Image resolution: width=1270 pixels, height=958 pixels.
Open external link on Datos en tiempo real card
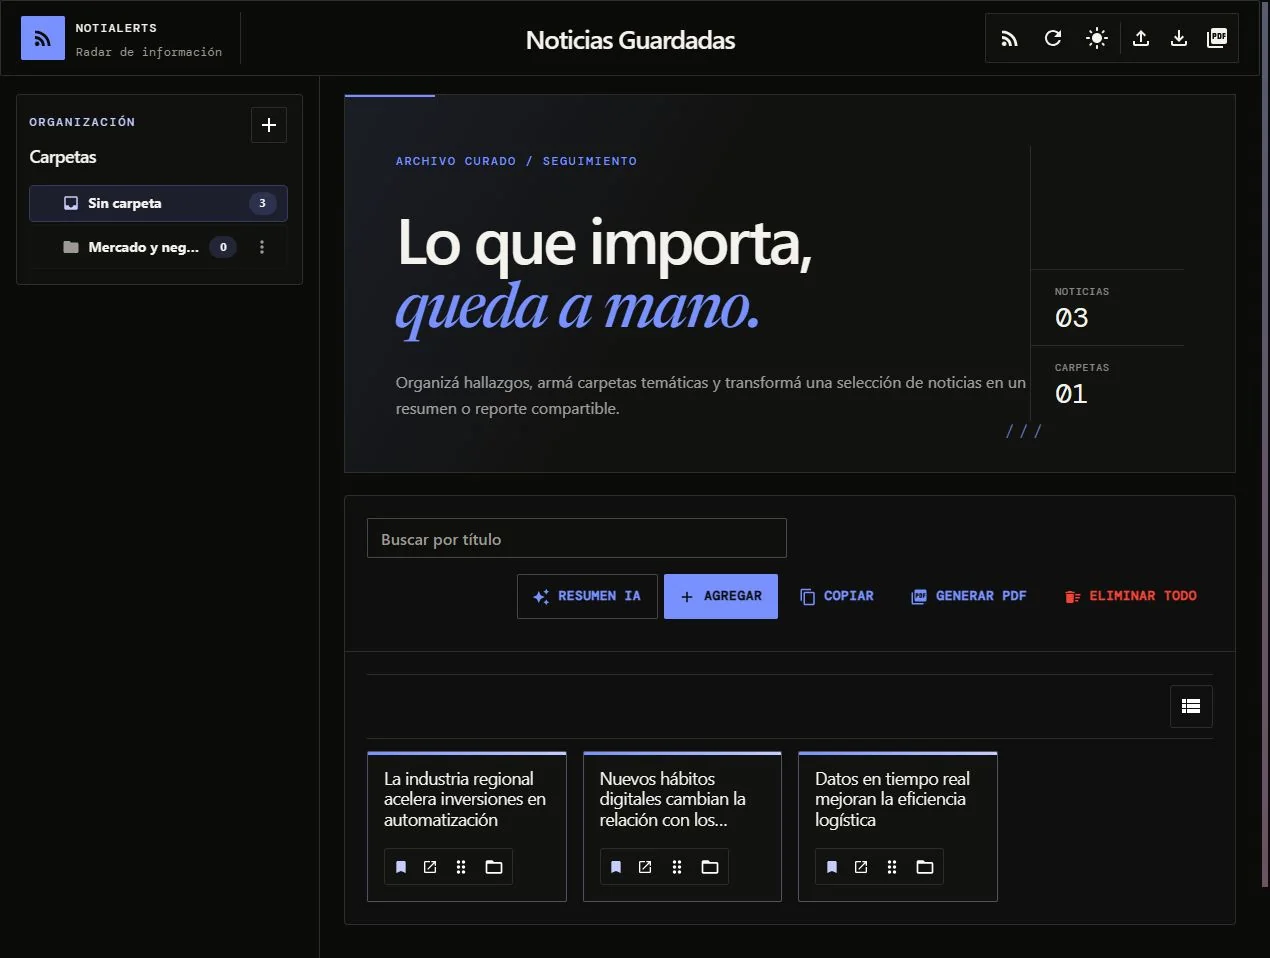tap(861, 867)
